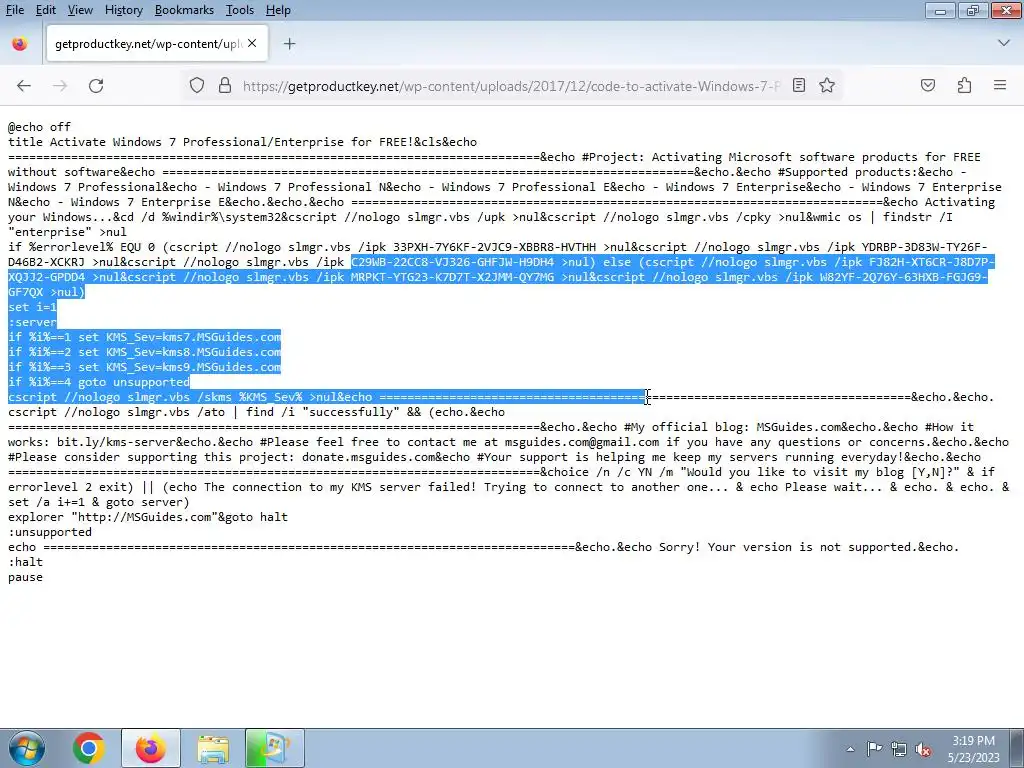
Task: Click the 'set i=1' line
Action: click(32, 307)
